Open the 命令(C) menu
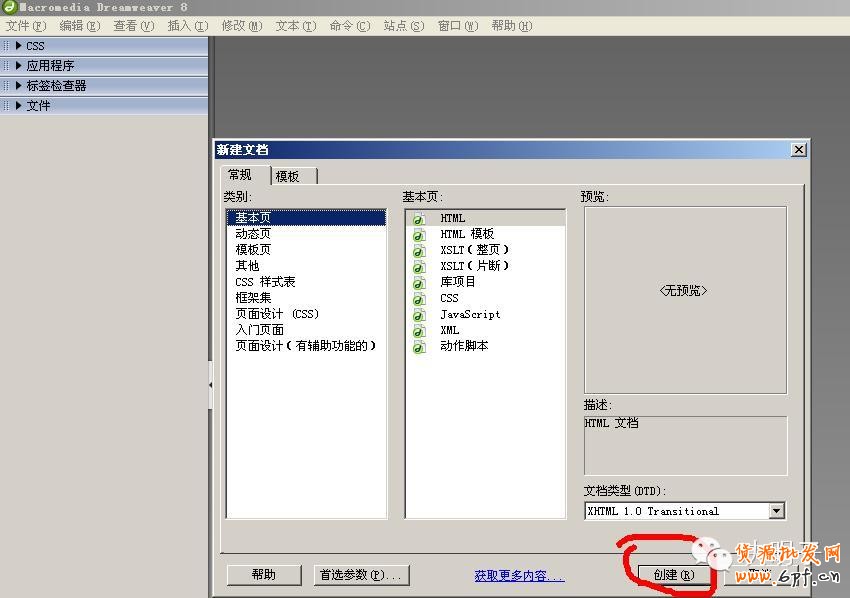Viewport: 850px width, 598px height. coord(350,25)
